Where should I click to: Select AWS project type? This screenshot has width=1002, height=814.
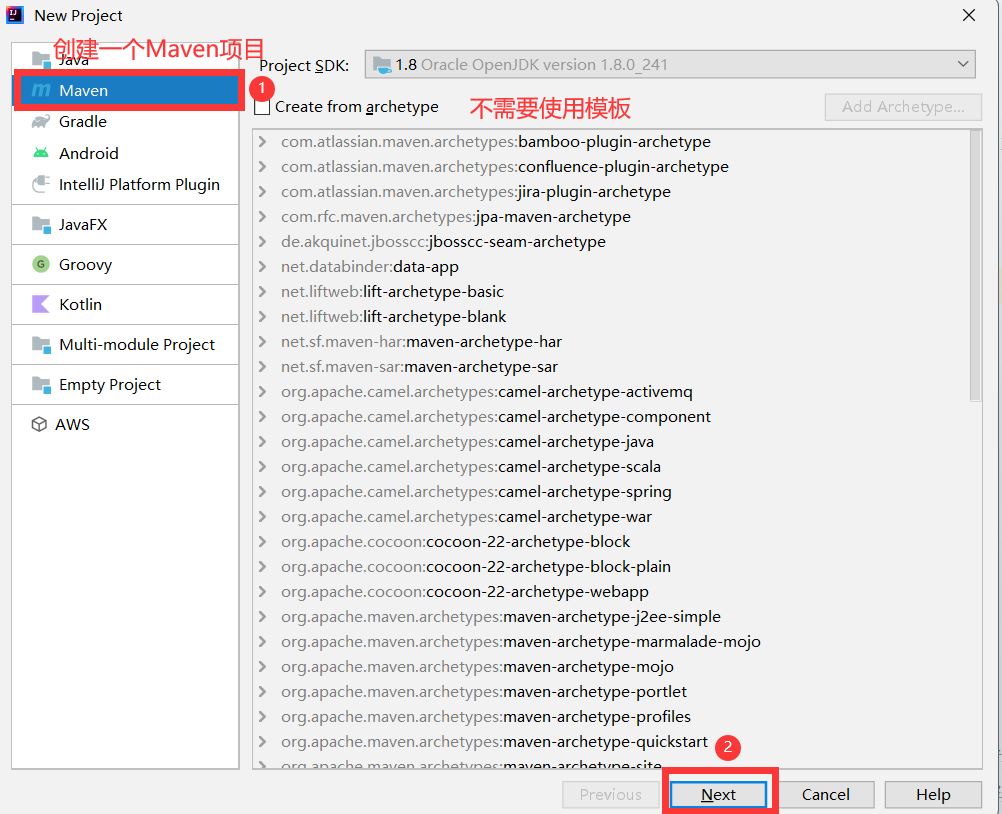tap(126, 424)
